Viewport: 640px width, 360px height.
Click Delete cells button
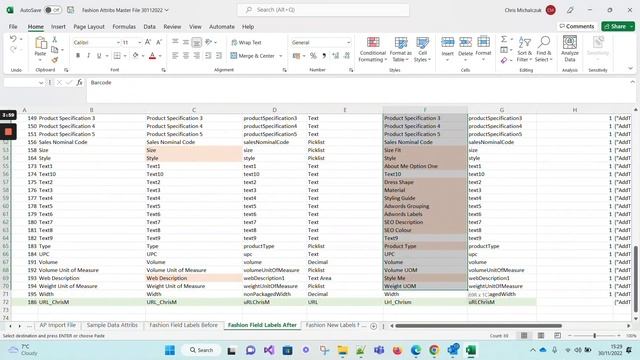pos(465,49)
